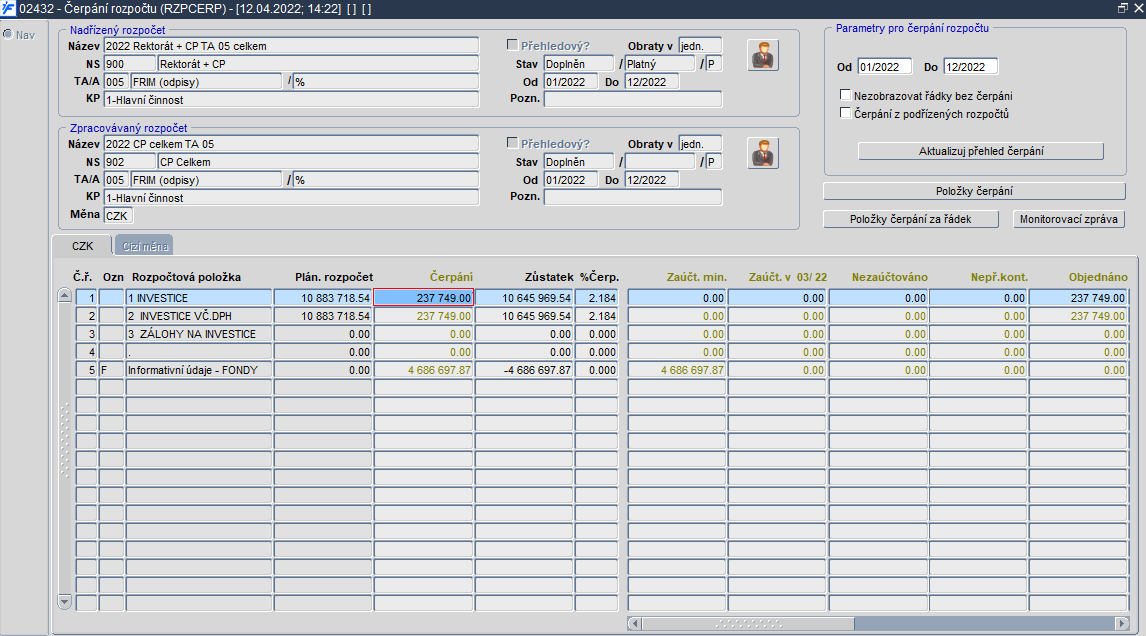Click Zaúčt. min. value 4 686 697.87

pos(677,370)
